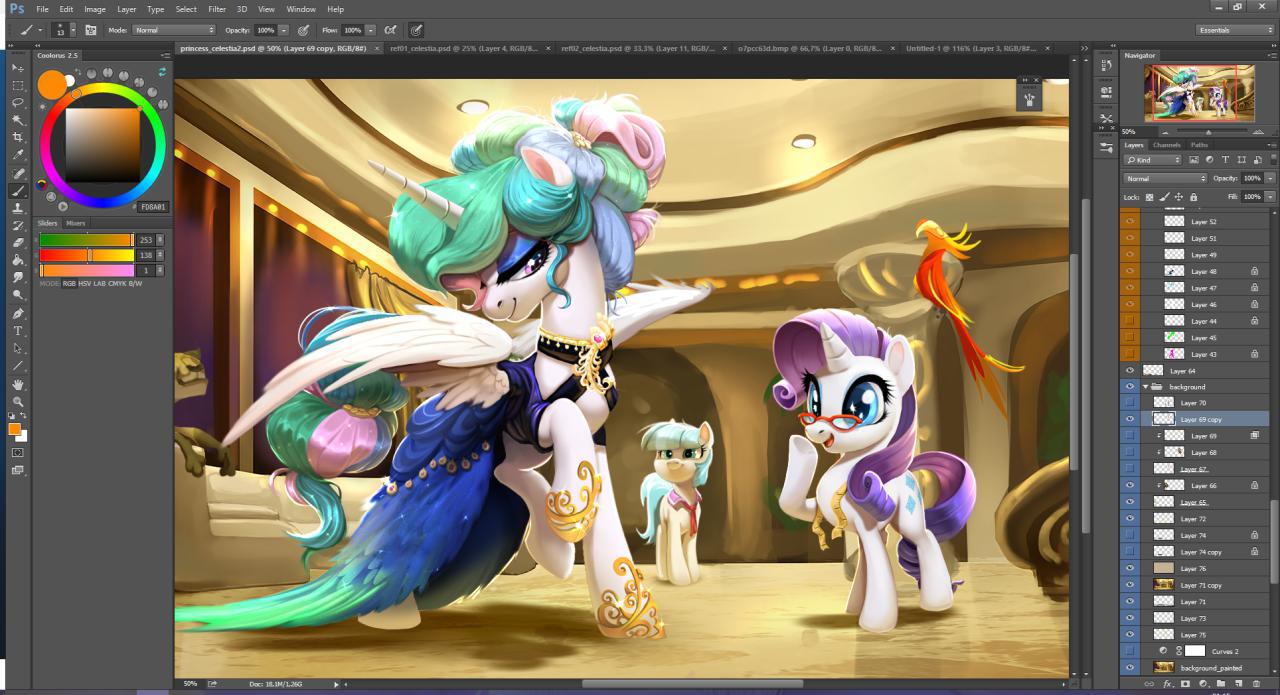Switch to the Paths tab

point(1199,145)
